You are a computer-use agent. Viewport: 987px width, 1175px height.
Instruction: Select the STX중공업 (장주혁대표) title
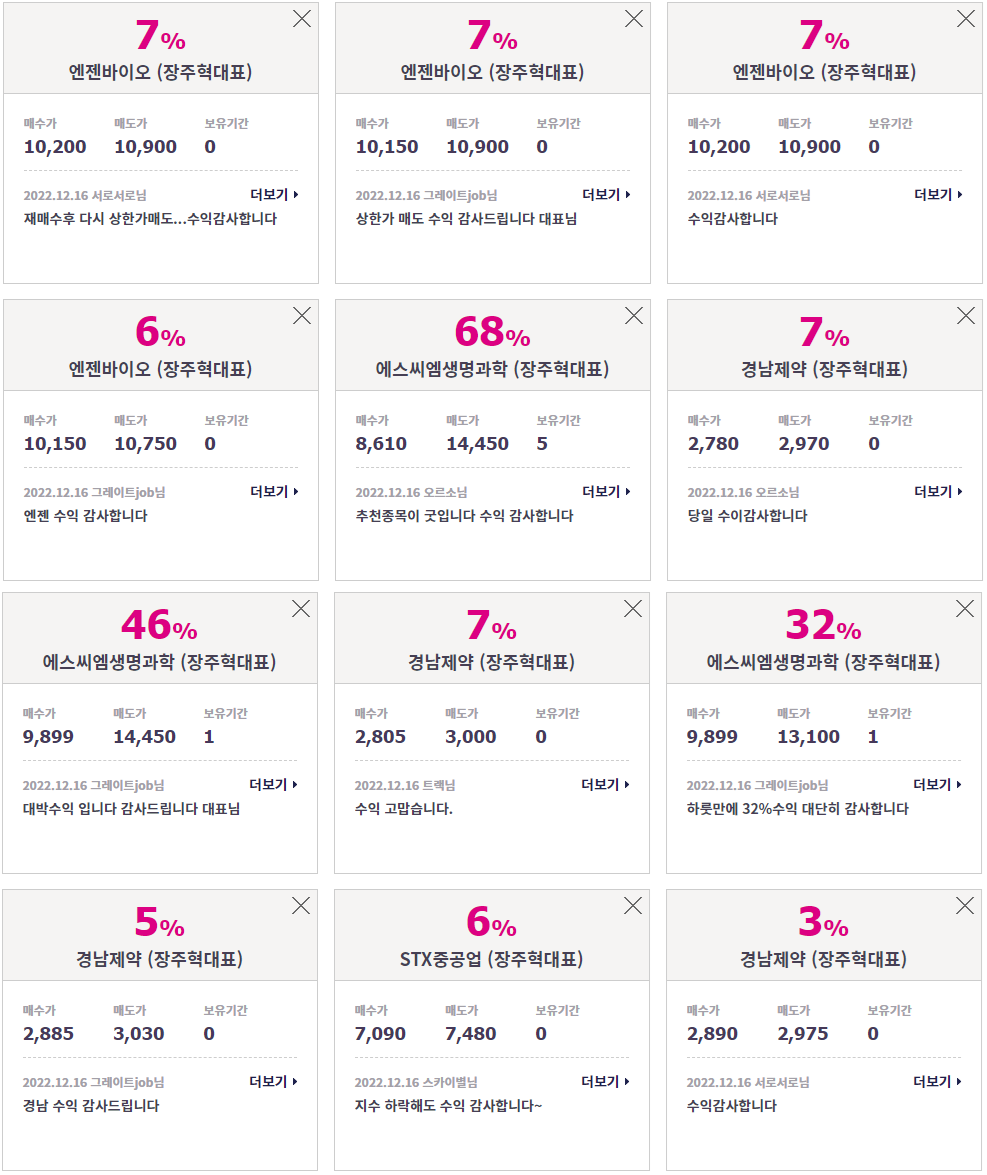click(x=492, y=959)
